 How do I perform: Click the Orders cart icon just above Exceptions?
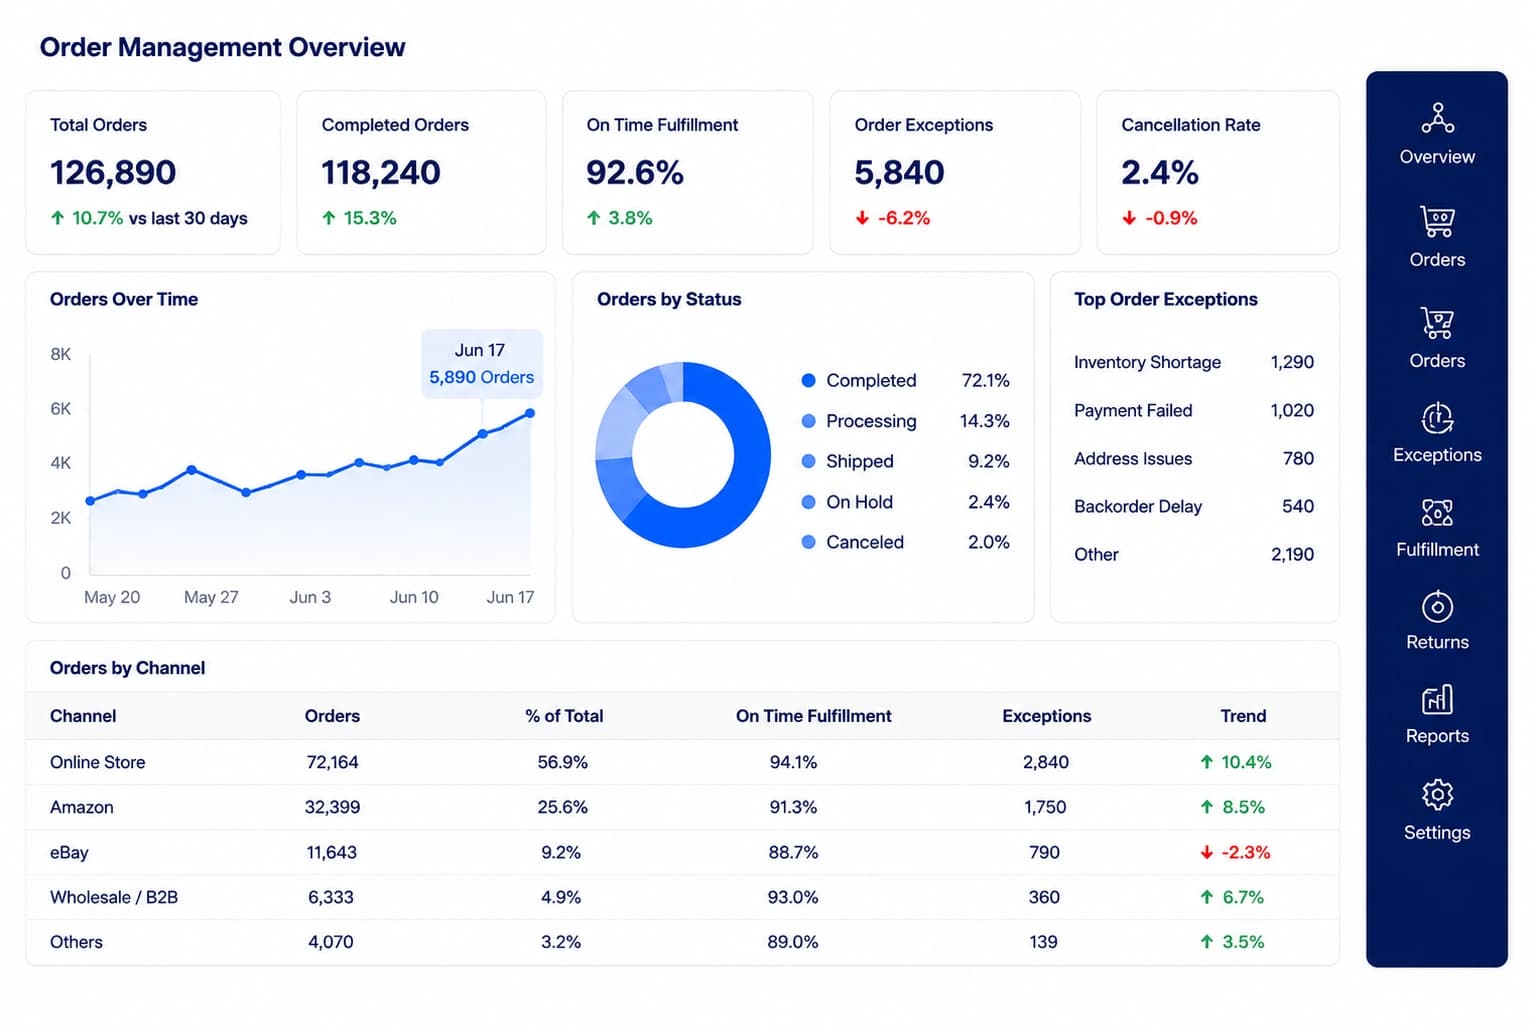[x=1437, y=323]
